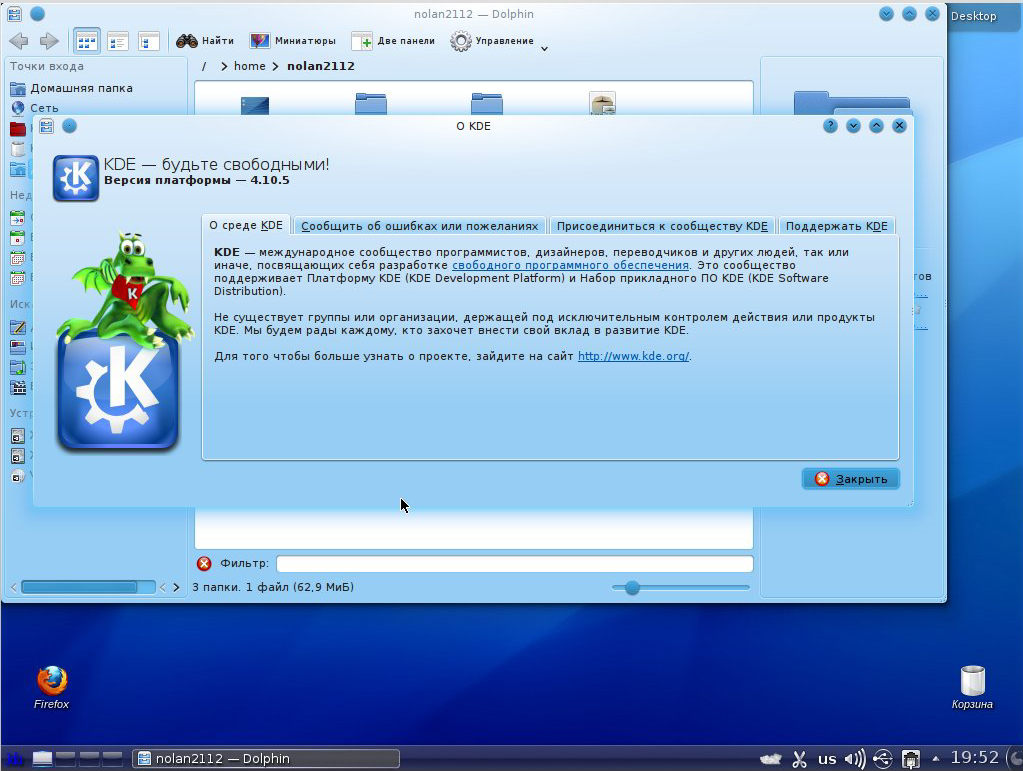Toggle Две панели split view

tap(393, 41)
